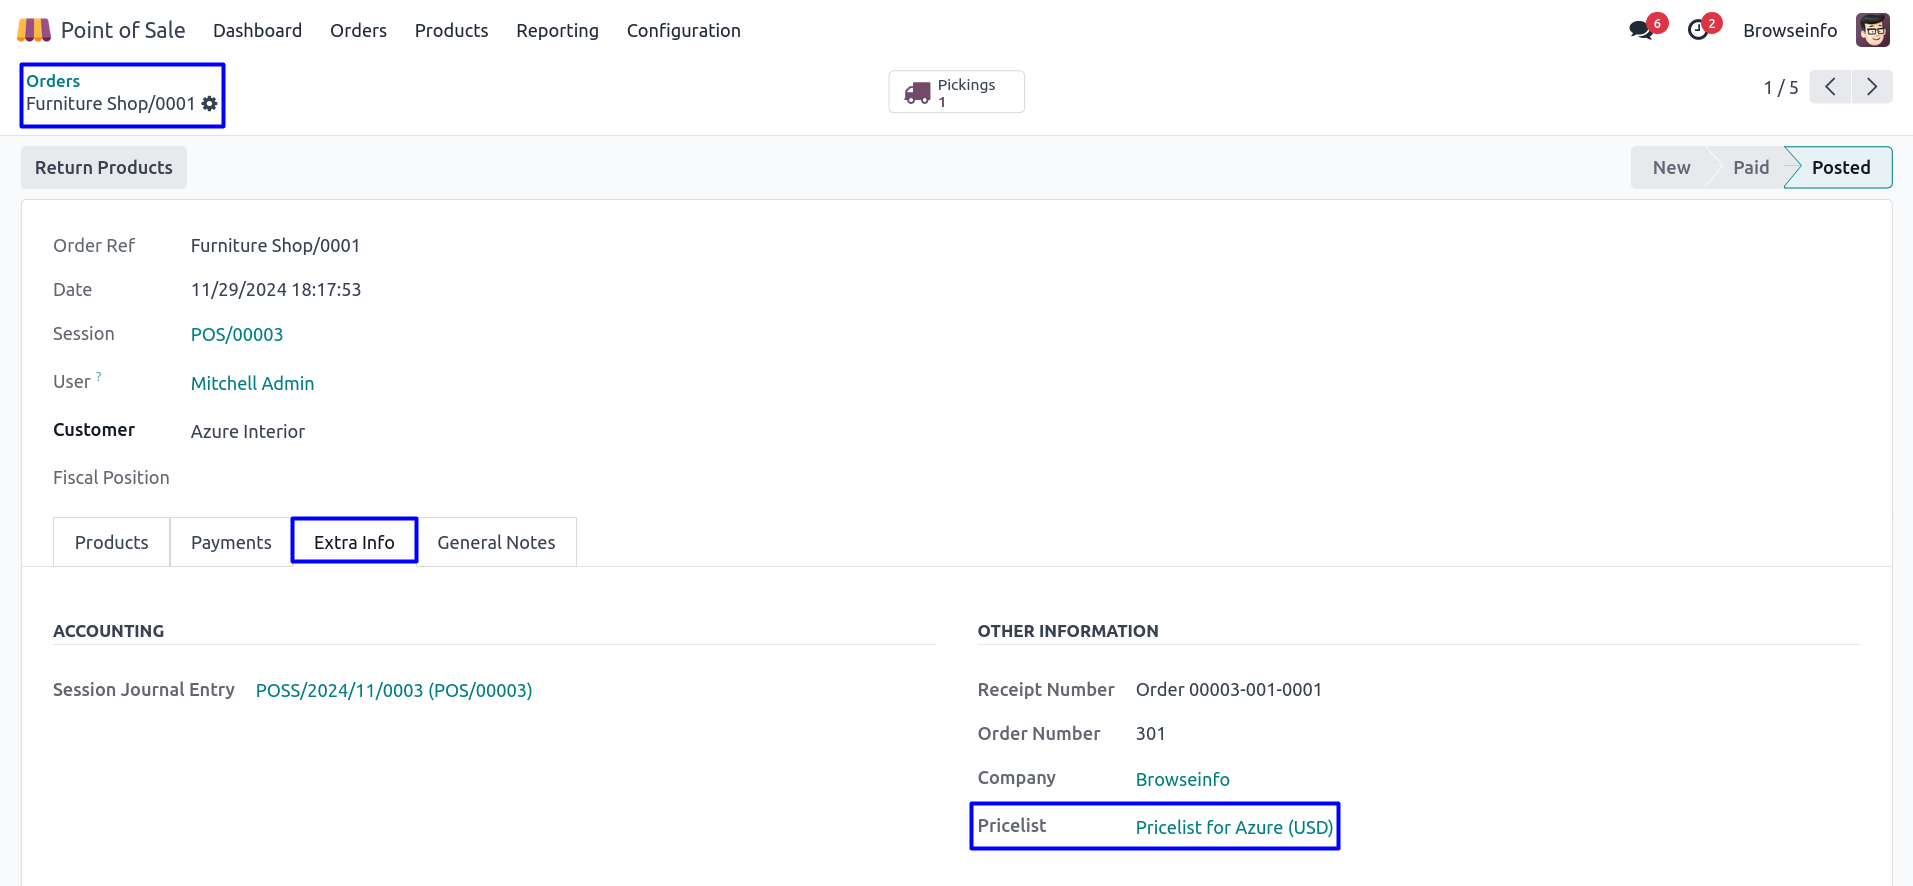The image size is (1913, 886).
Task: Open the Configuration menu
Action: point(683,31)
